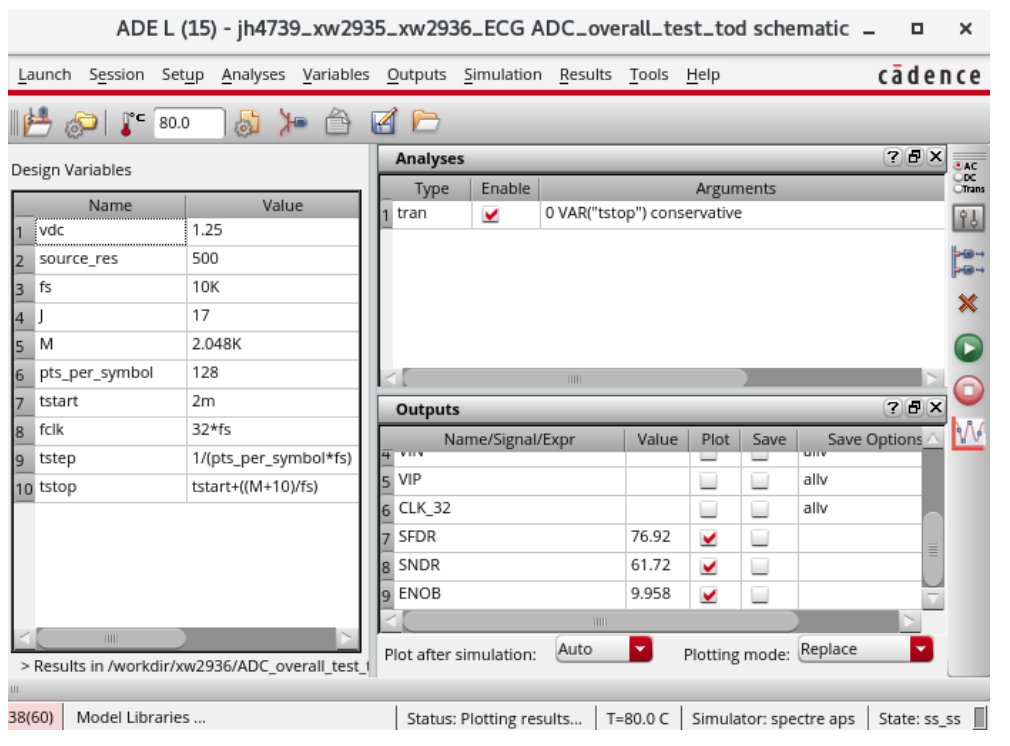Select the DC radio button

960,177
